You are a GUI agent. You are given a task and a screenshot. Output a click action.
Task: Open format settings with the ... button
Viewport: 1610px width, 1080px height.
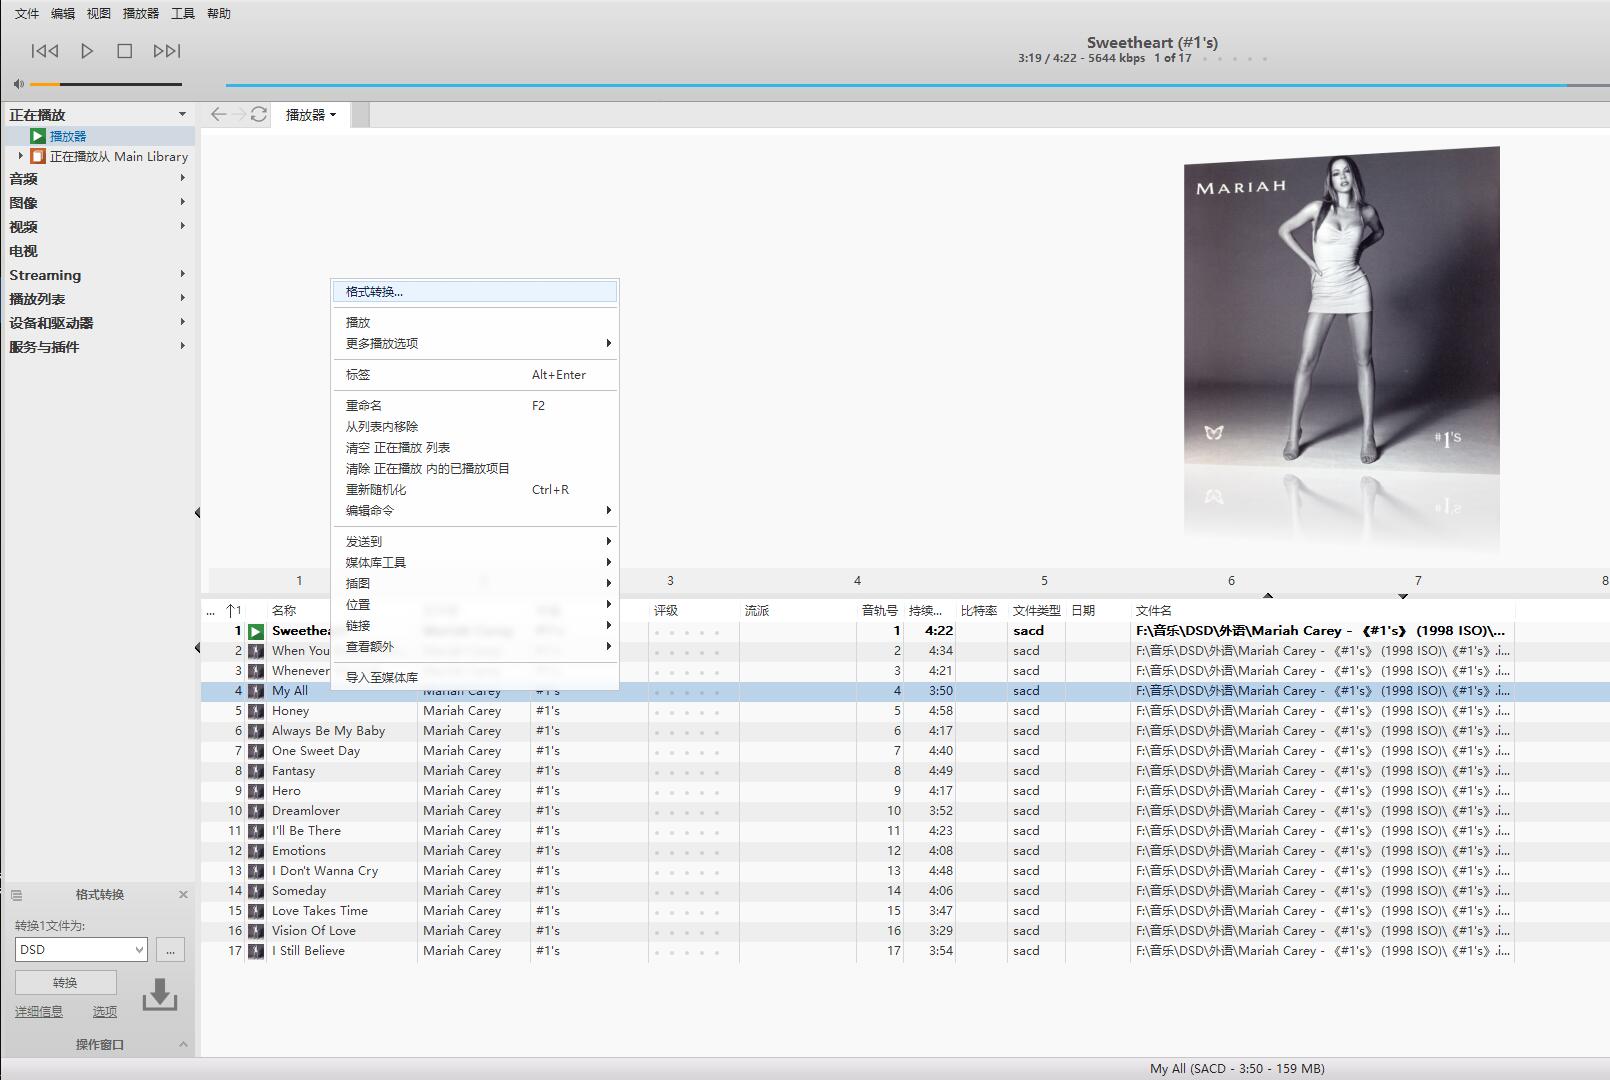pos(170,950)
